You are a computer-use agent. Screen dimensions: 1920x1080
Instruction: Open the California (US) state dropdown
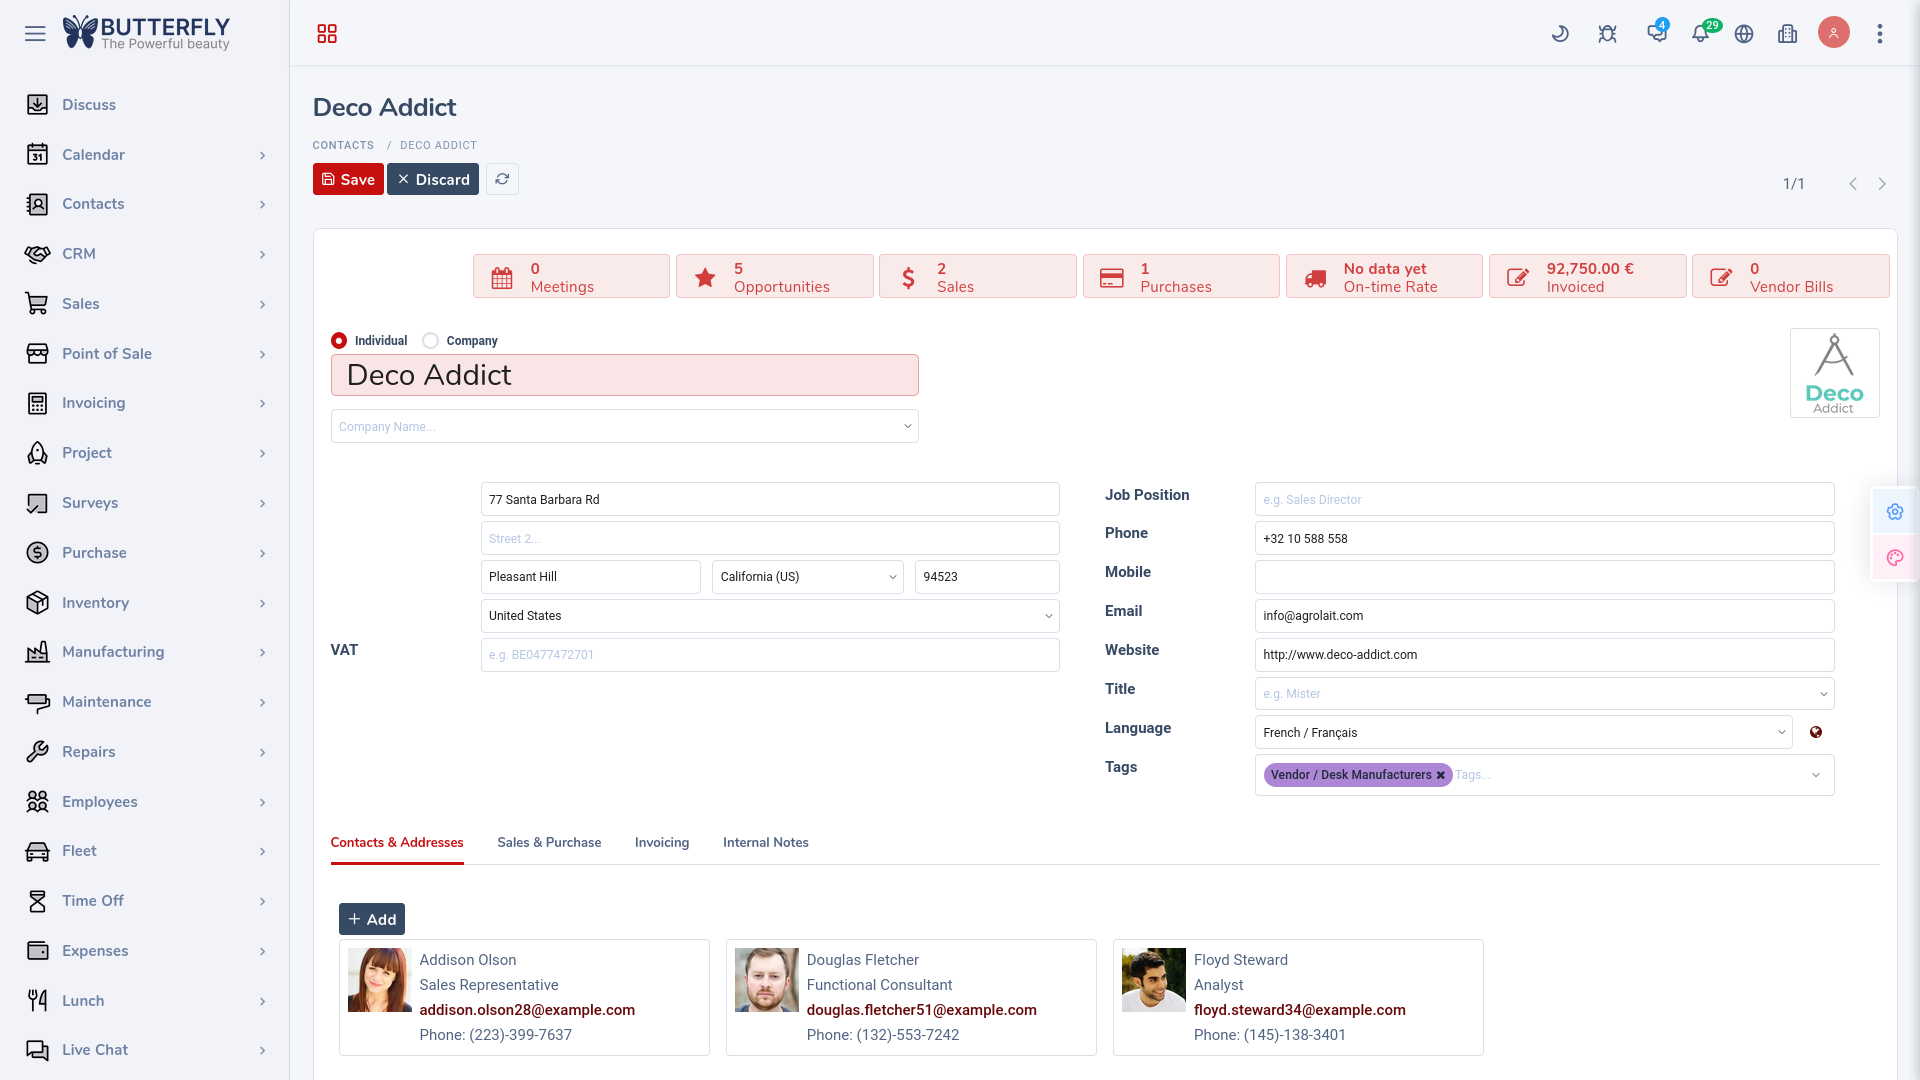point(808,577)
